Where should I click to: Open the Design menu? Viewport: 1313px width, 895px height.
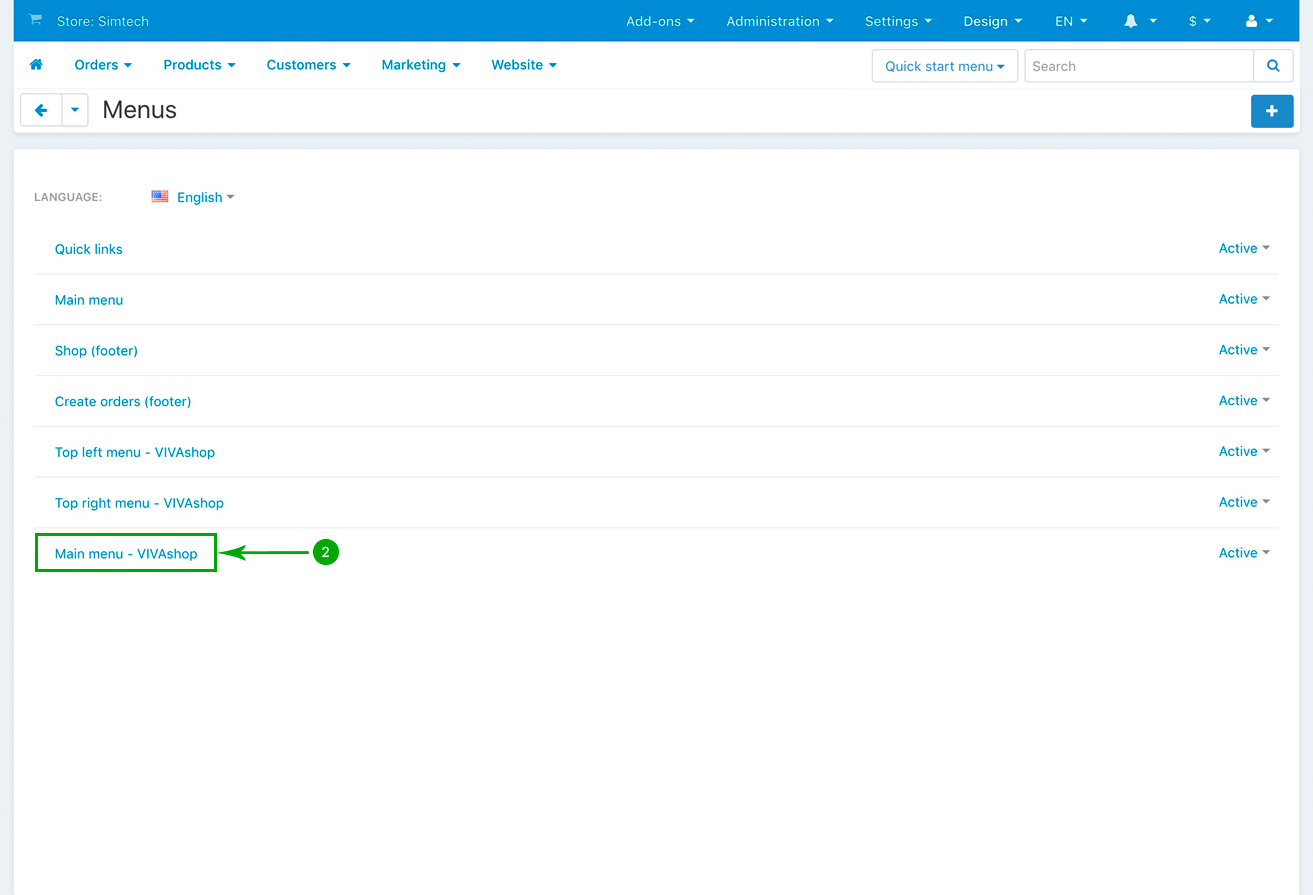point(992,21)
